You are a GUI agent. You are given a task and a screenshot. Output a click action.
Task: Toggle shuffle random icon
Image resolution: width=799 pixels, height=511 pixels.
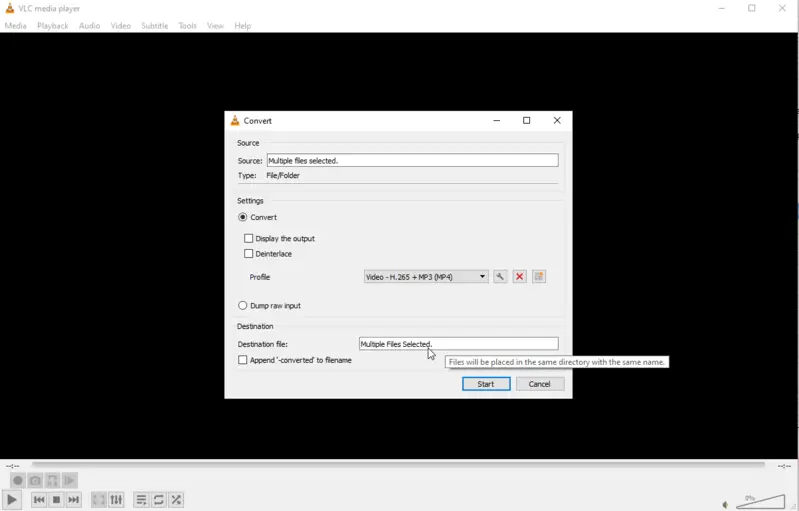(176, 500)
